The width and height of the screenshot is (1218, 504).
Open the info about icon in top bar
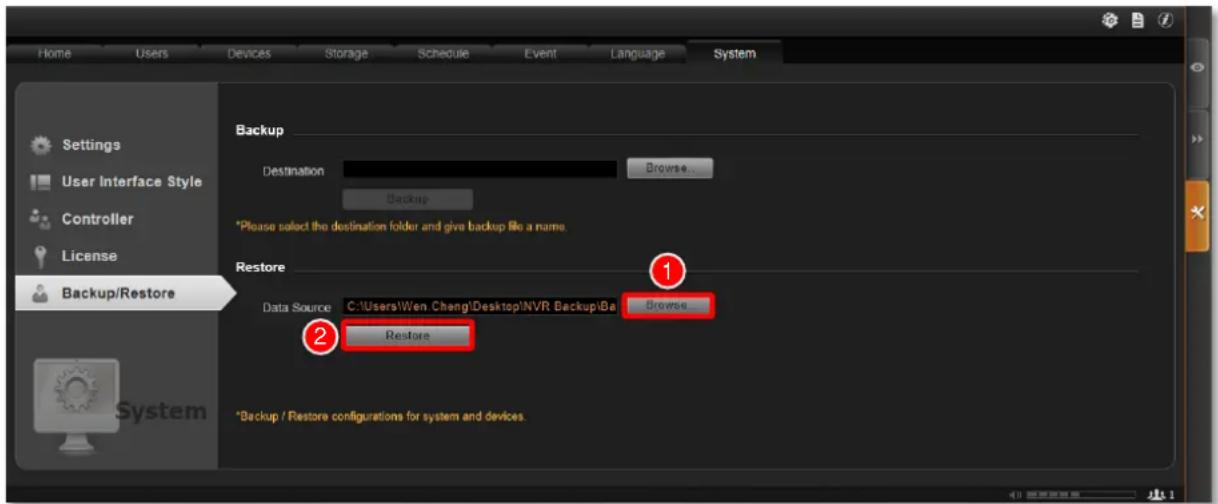[x=1167, y=21]
